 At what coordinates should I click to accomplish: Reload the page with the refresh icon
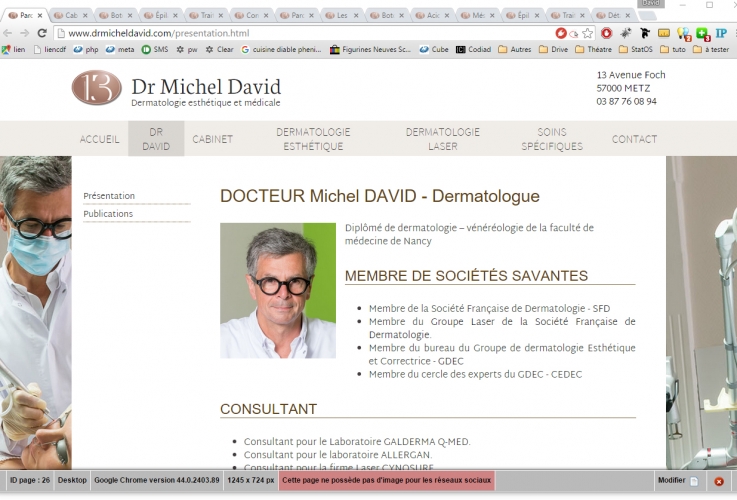[42, 33]
